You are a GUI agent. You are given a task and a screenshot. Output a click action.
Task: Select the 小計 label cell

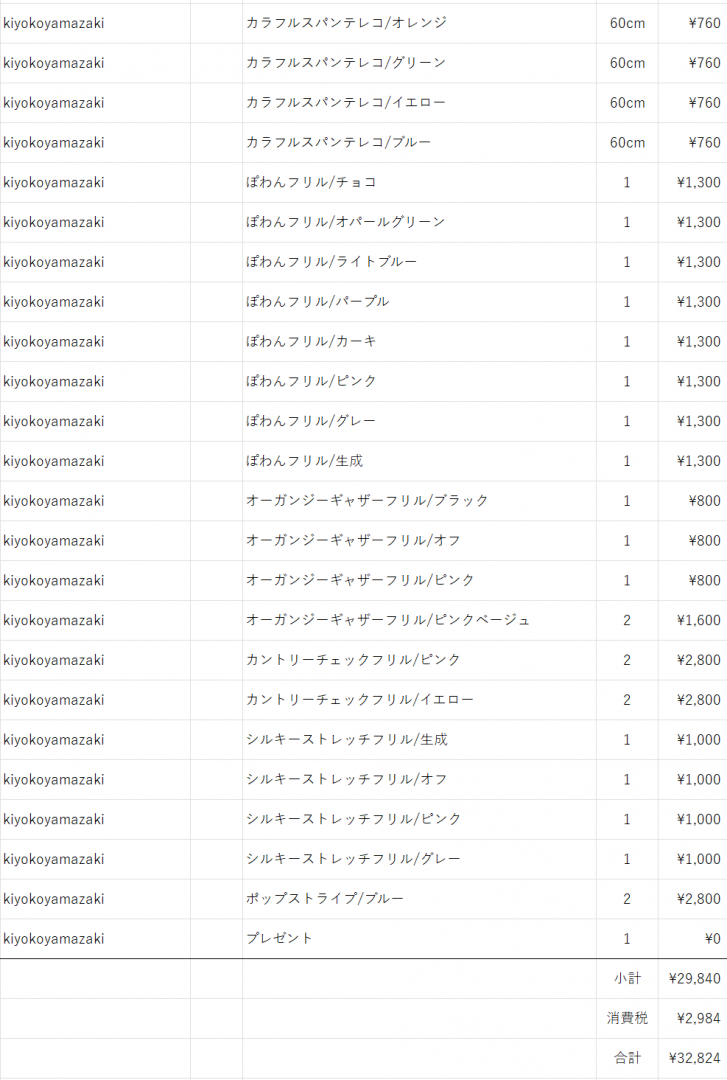(x=627, y=979)
